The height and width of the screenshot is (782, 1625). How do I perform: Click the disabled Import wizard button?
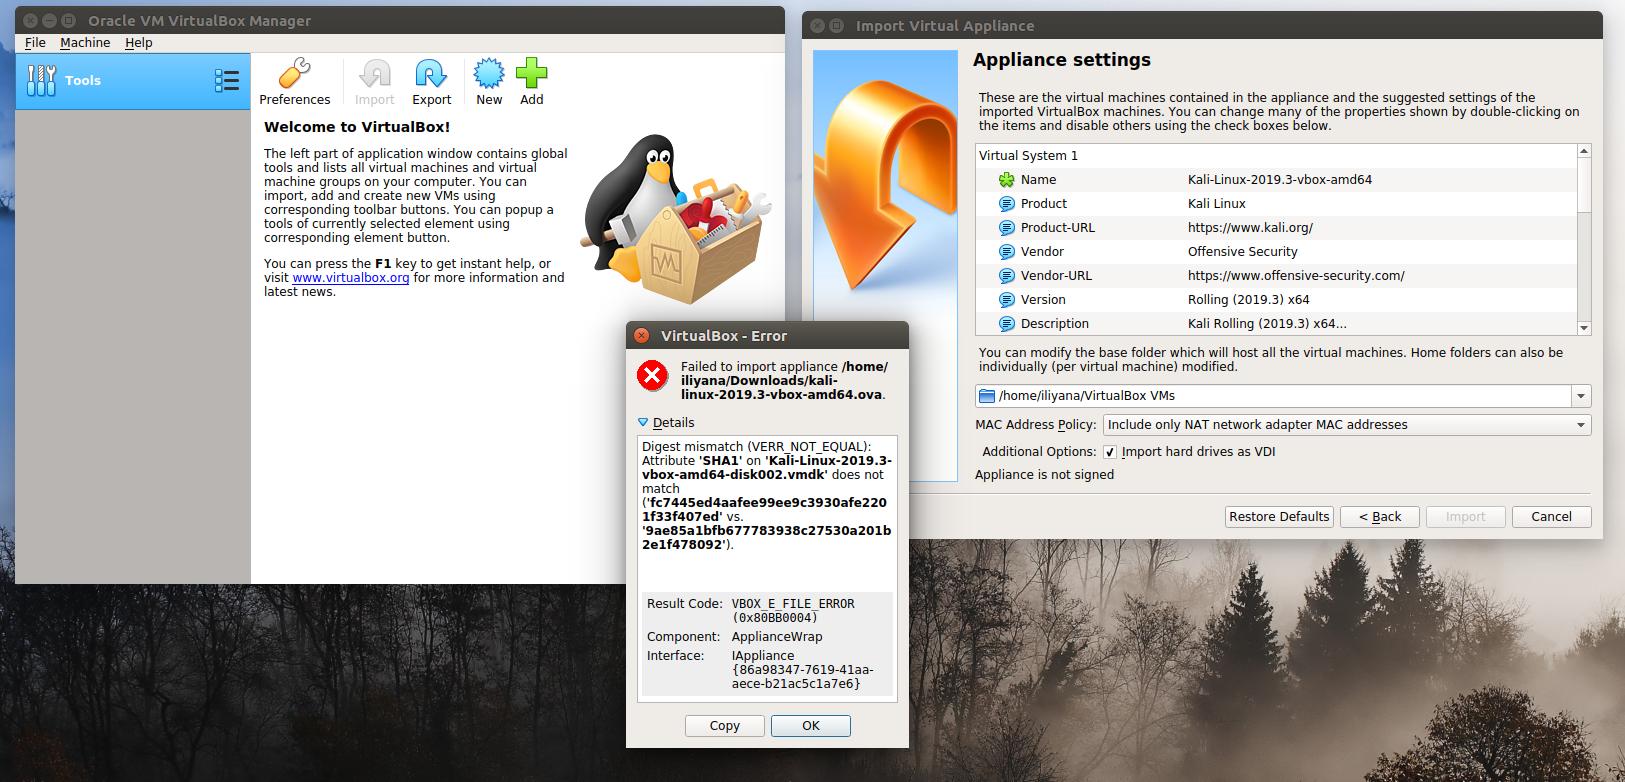[1465, 517]
